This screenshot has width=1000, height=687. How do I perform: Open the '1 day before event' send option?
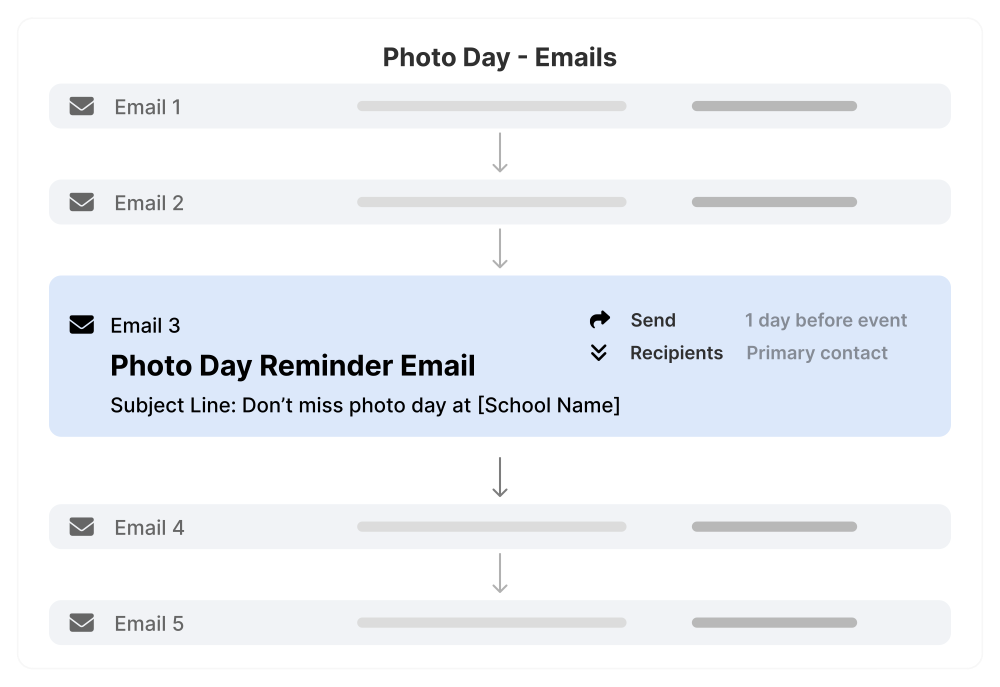coord(826,320)
